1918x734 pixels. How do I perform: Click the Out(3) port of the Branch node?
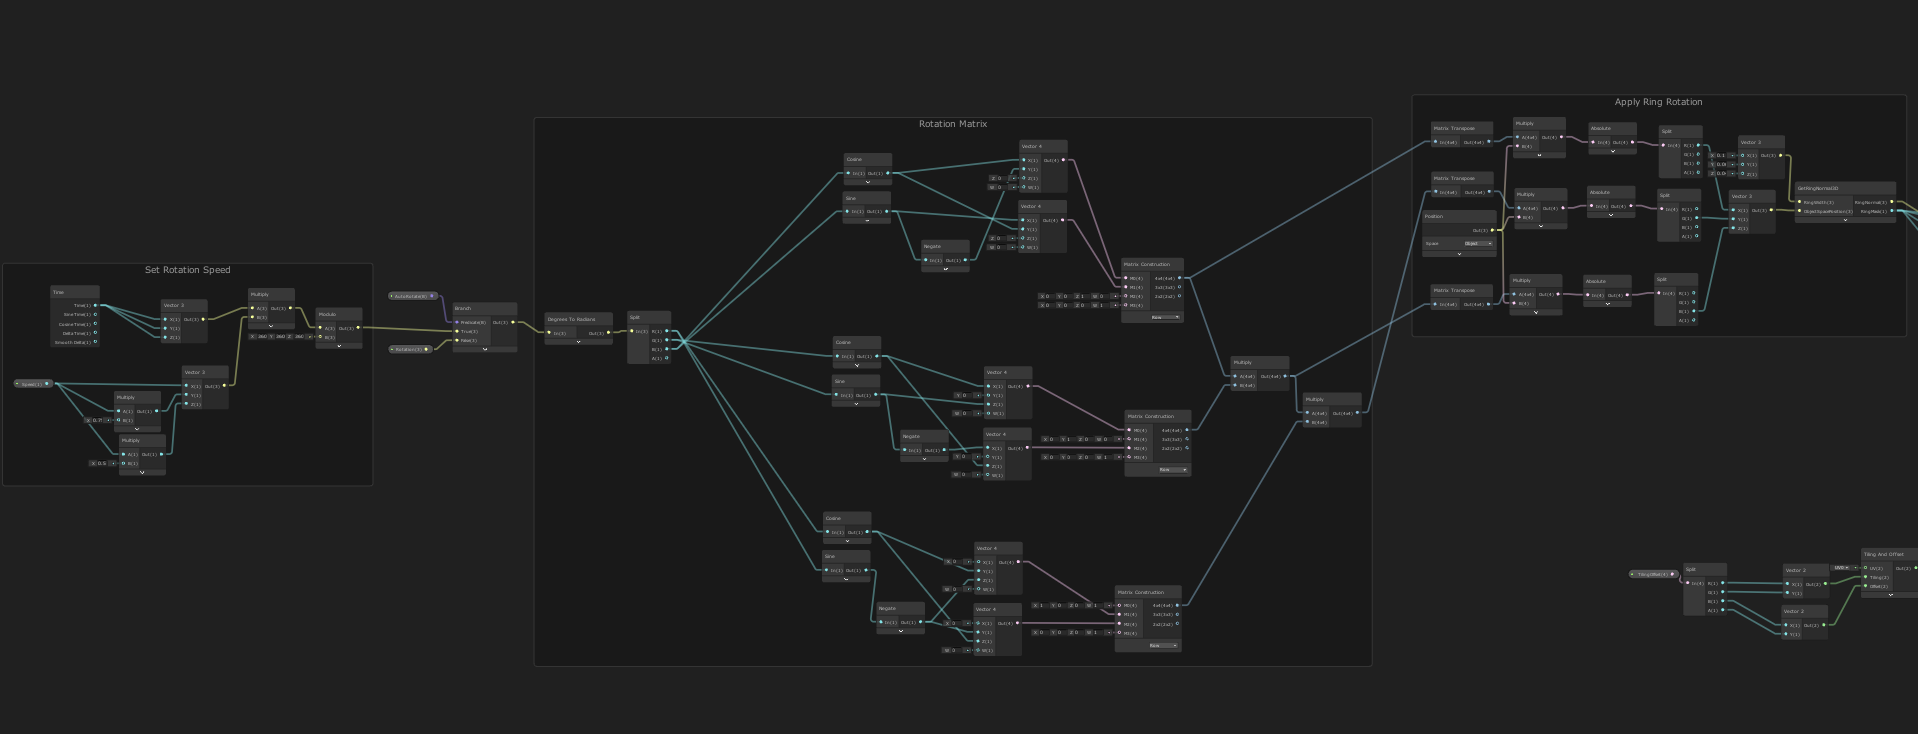pyautogui.click(x=513, y=322)
